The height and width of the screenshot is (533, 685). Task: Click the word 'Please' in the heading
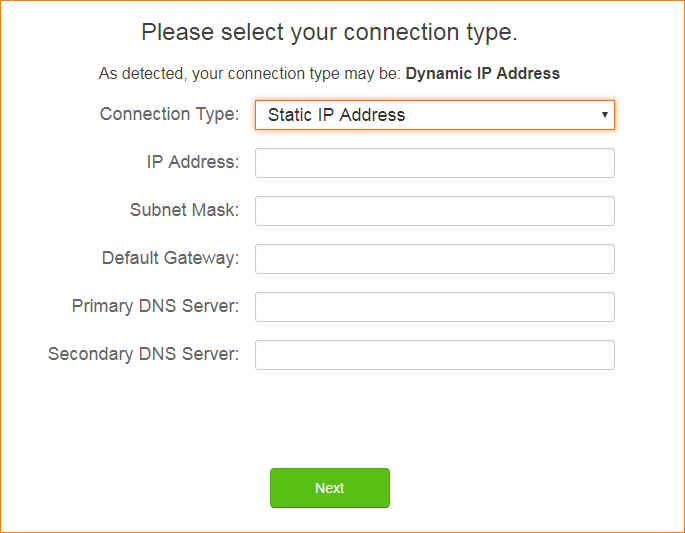(177, 32)
